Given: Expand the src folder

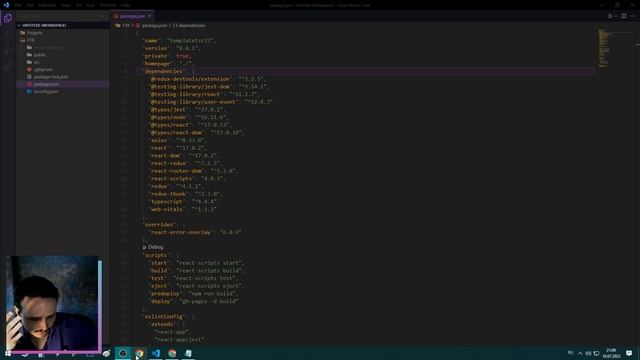Looking at the screenshot, I should tap(37, 62).
